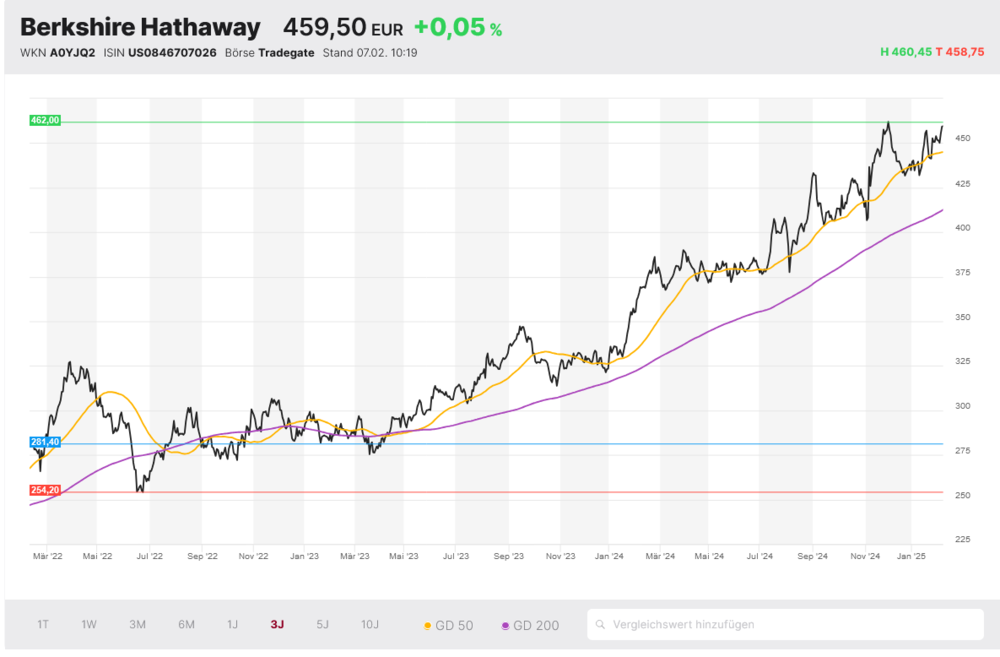Choose the active 3J time range
This screenshot has height=657, width=1000.
pyautogui.click(x=277, y=624)
